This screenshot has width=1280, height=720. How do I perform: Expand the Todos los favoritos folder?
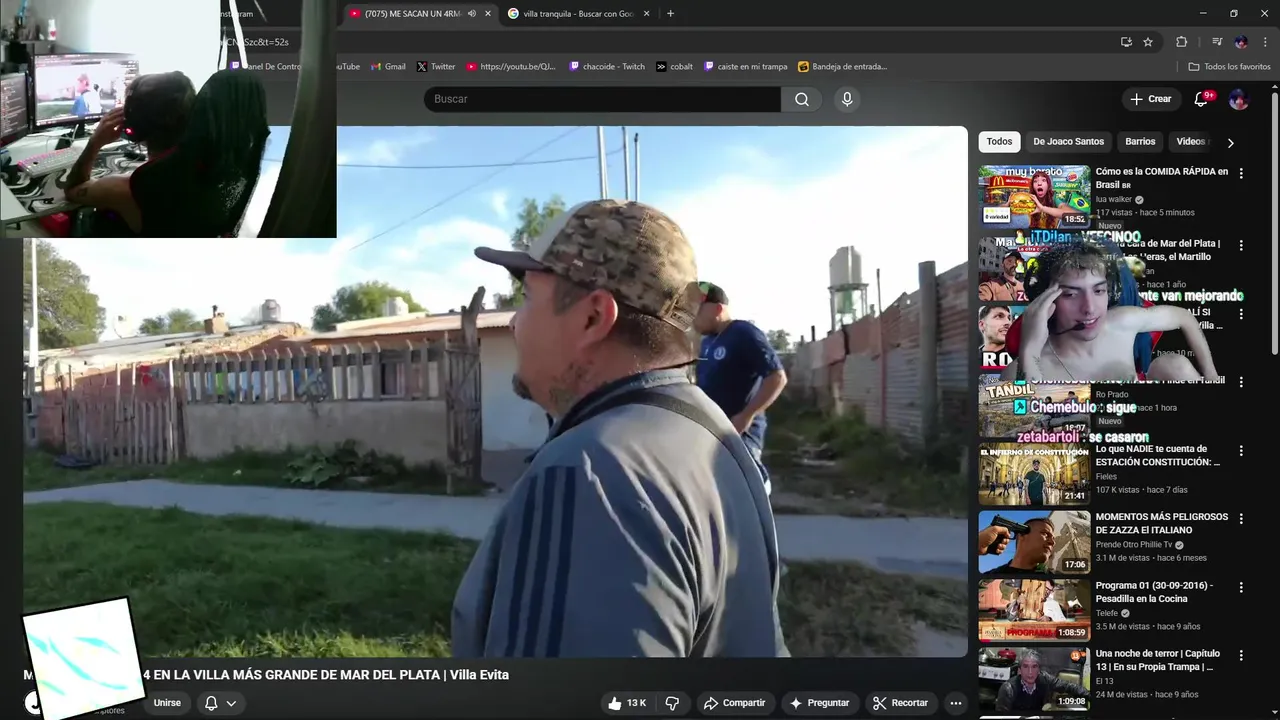(1229, 67)
